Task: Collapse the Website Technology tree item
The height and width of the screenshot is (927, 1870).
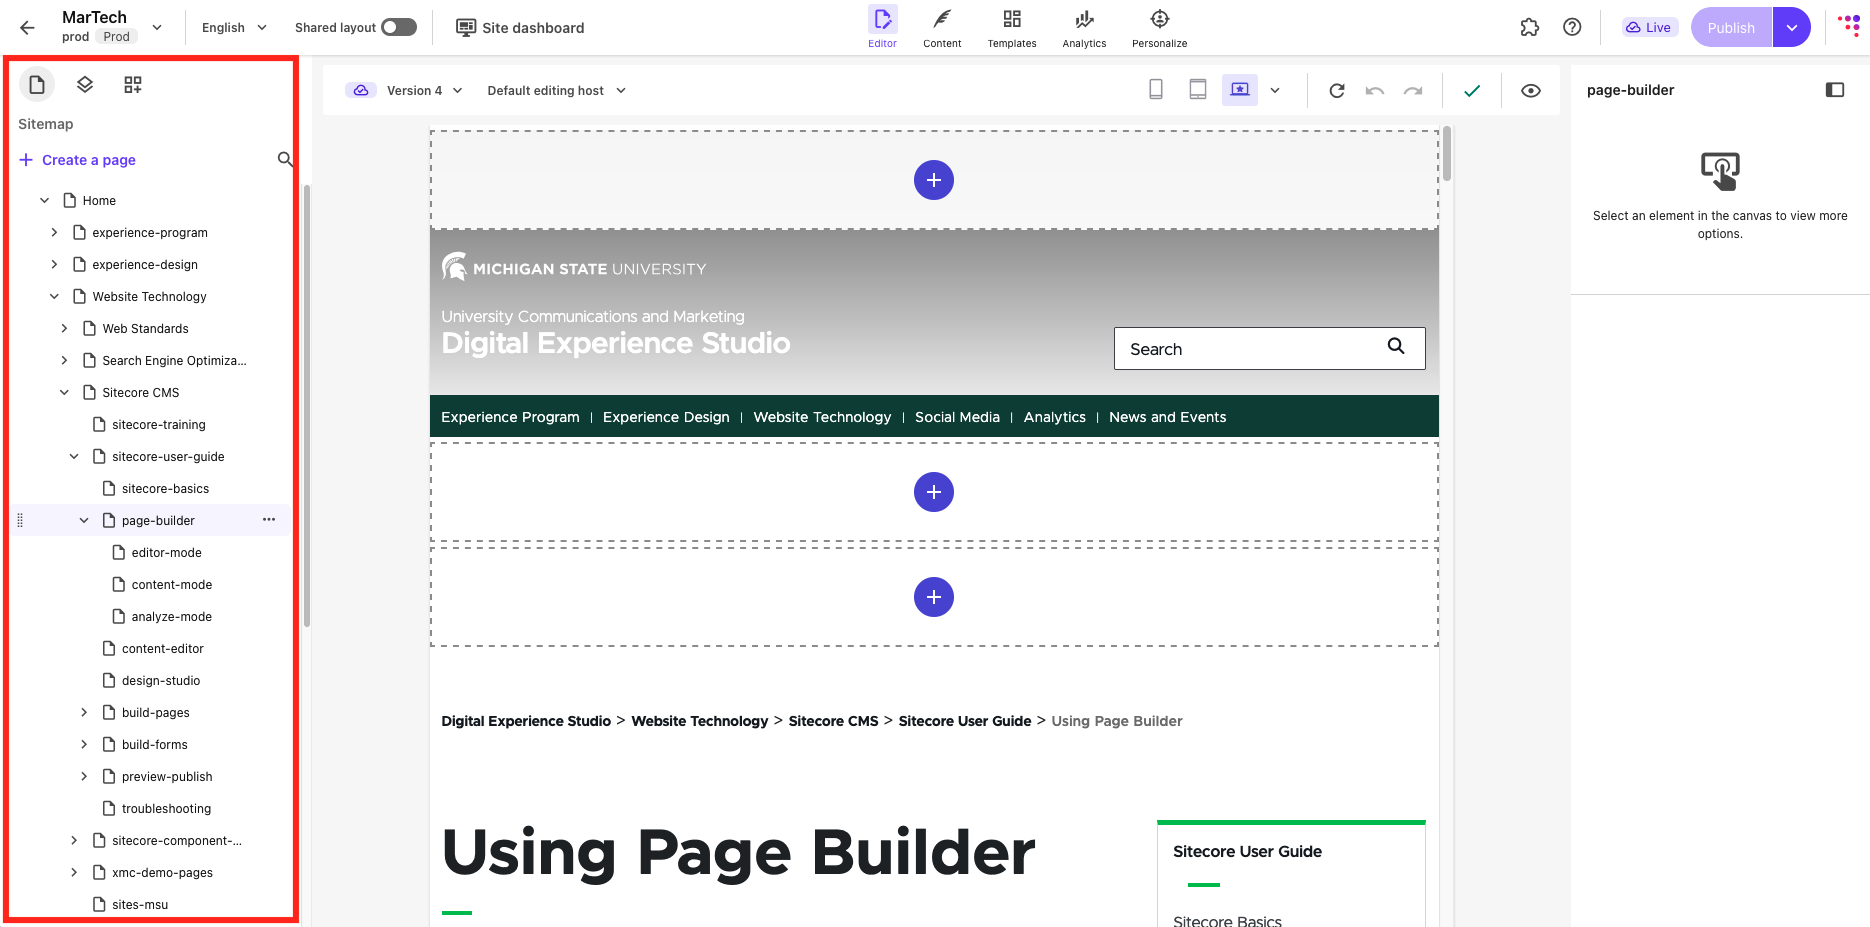Action: pyautogui.click(x=54, y=296)
